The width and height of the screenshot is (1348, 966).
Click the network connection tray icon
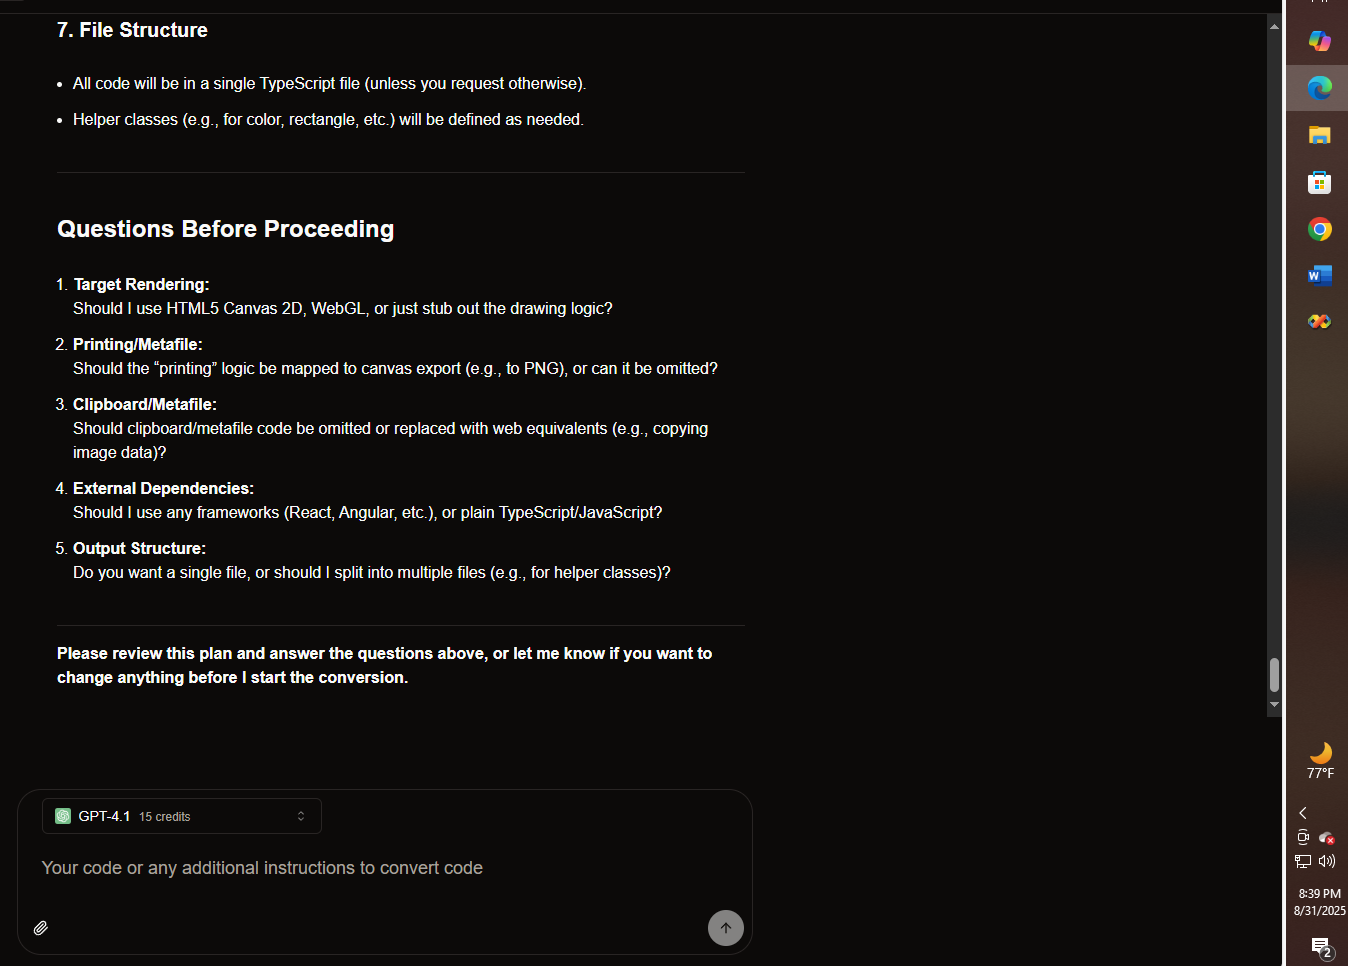coord(1303,861)
